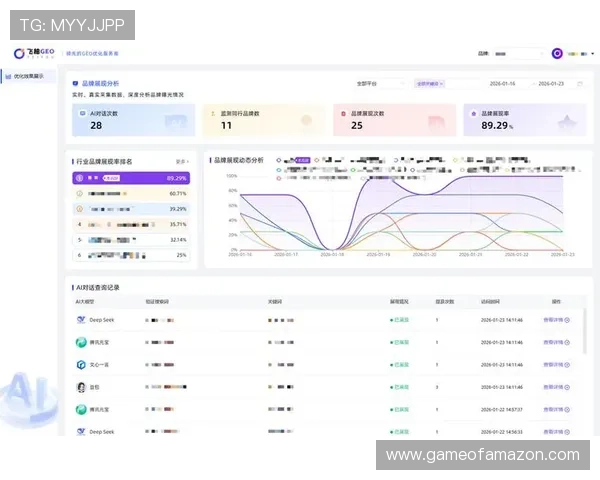Click the shield icon beside 品牌展现分析
Viewport: 600px width, 480px height.
click(x=77, y=84)
